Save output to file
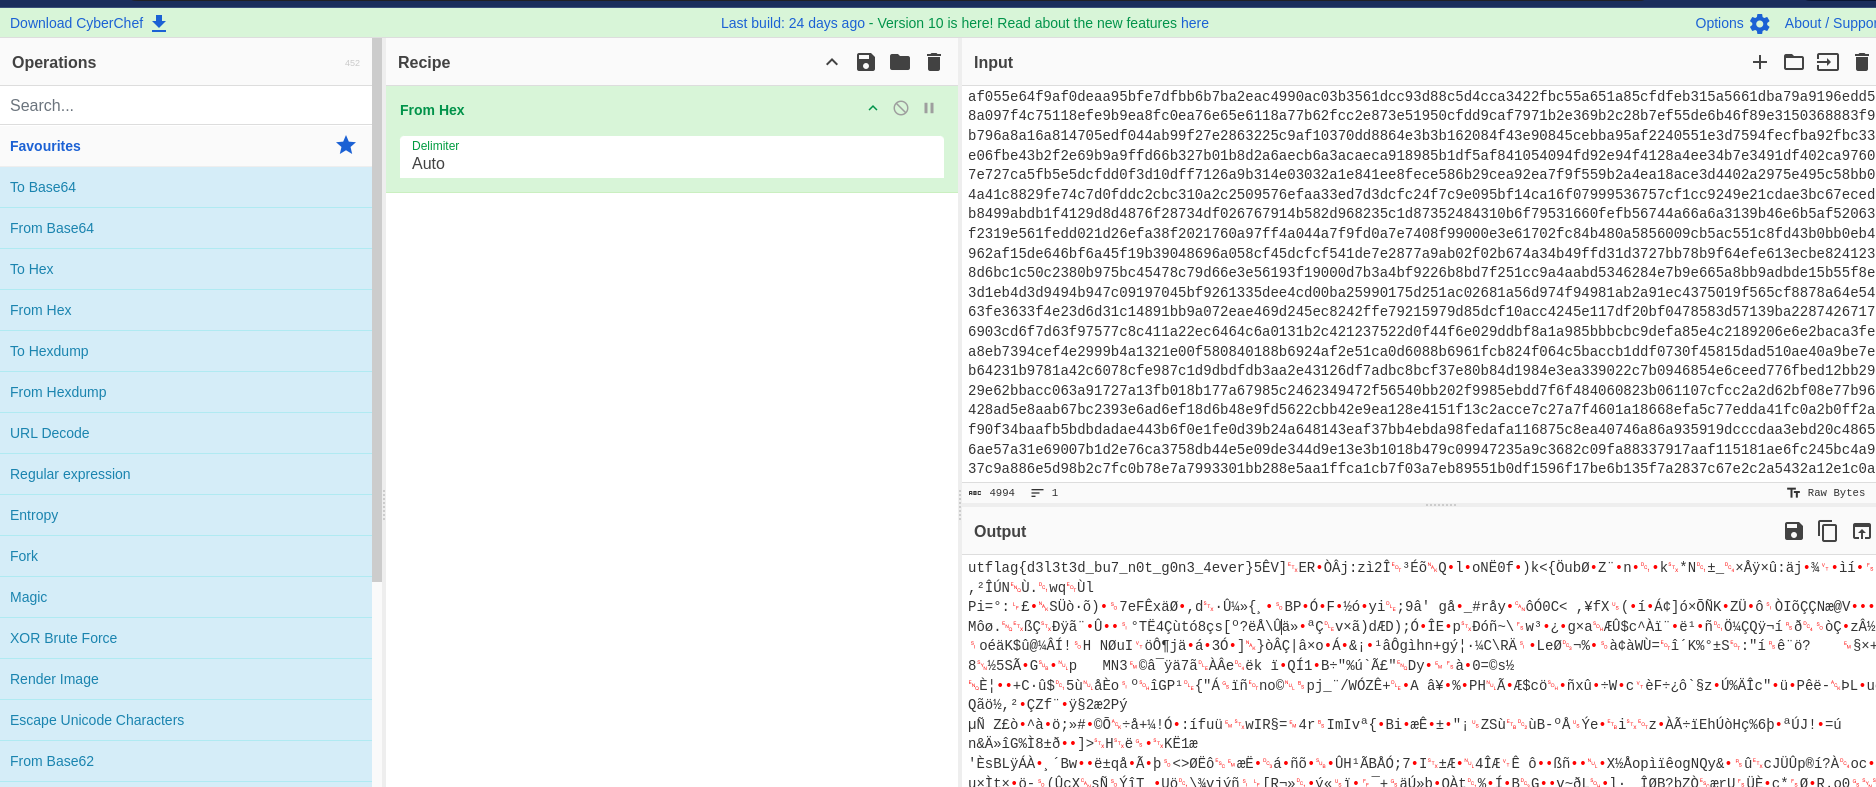 (1794, 531)
